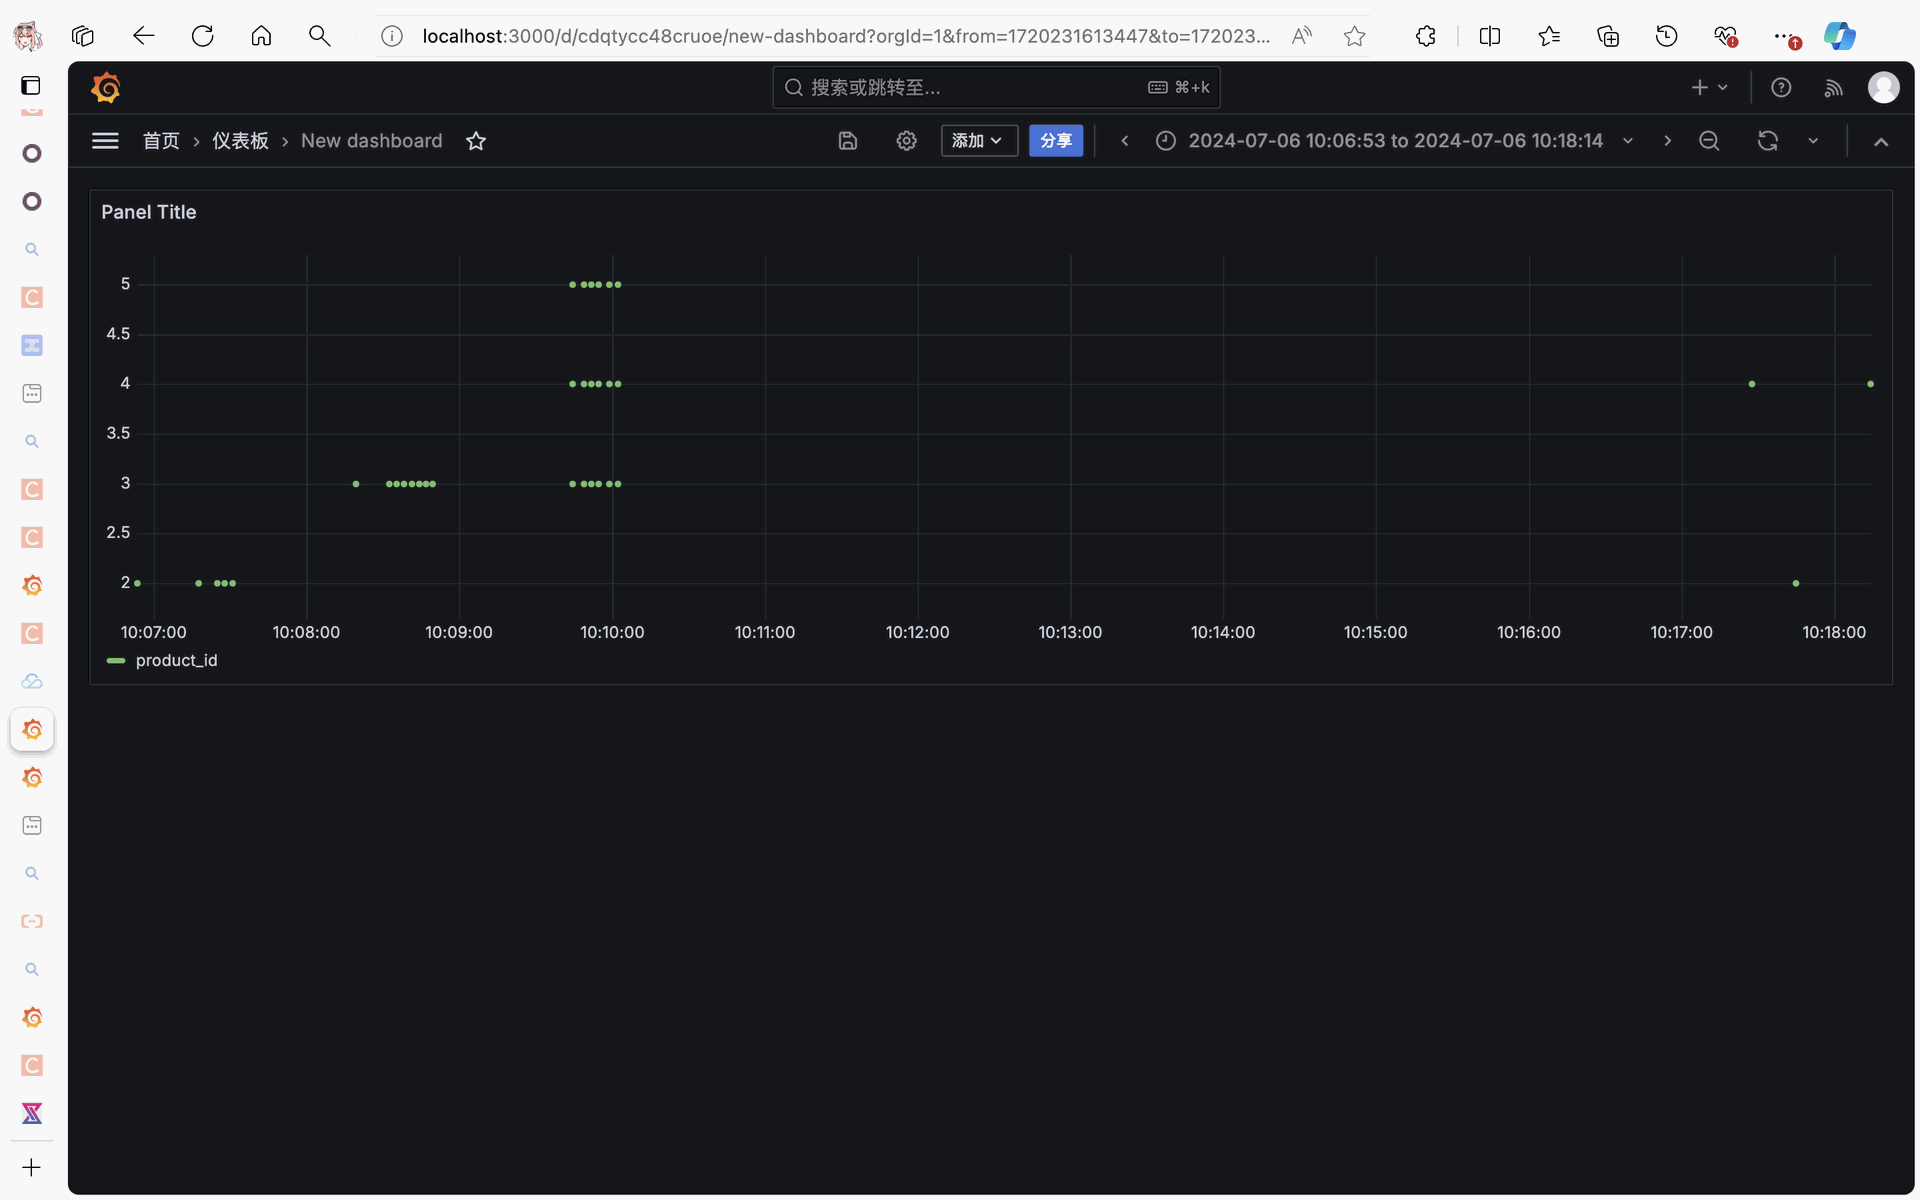Click the Grafana logo icon

pyautogui.click(x=106, y=88)
